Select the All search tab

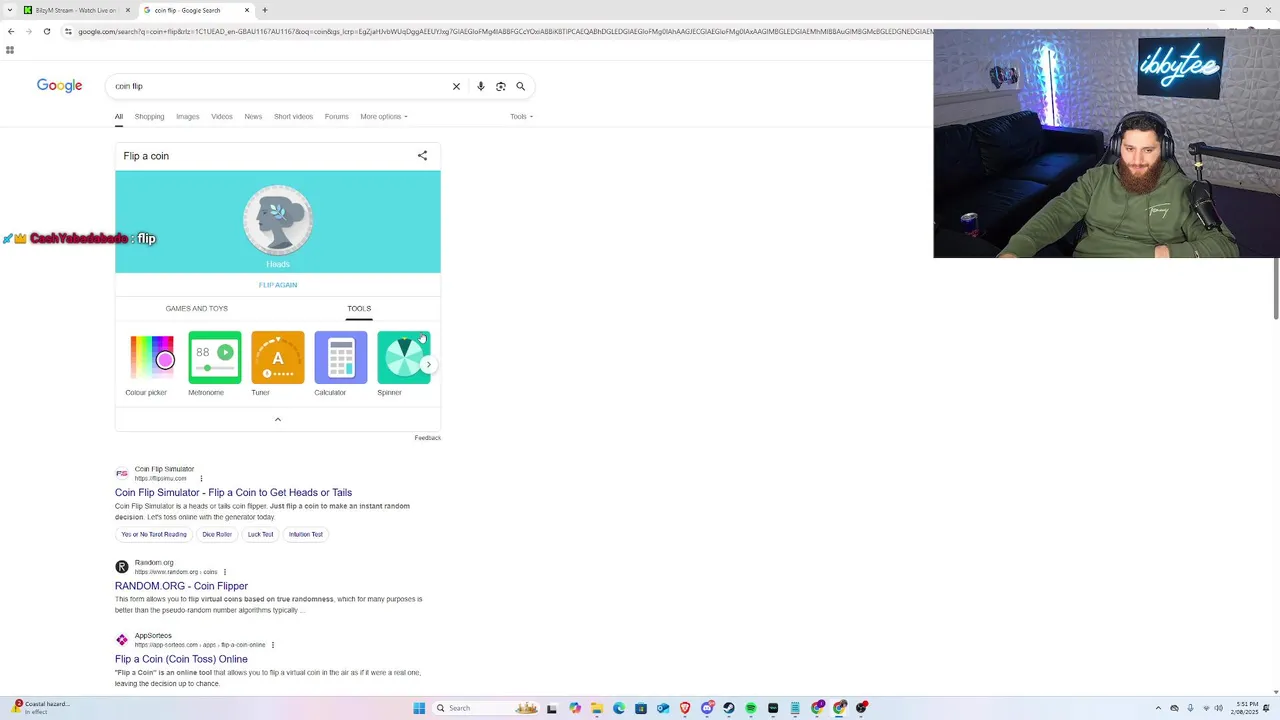tap(118, 116)
